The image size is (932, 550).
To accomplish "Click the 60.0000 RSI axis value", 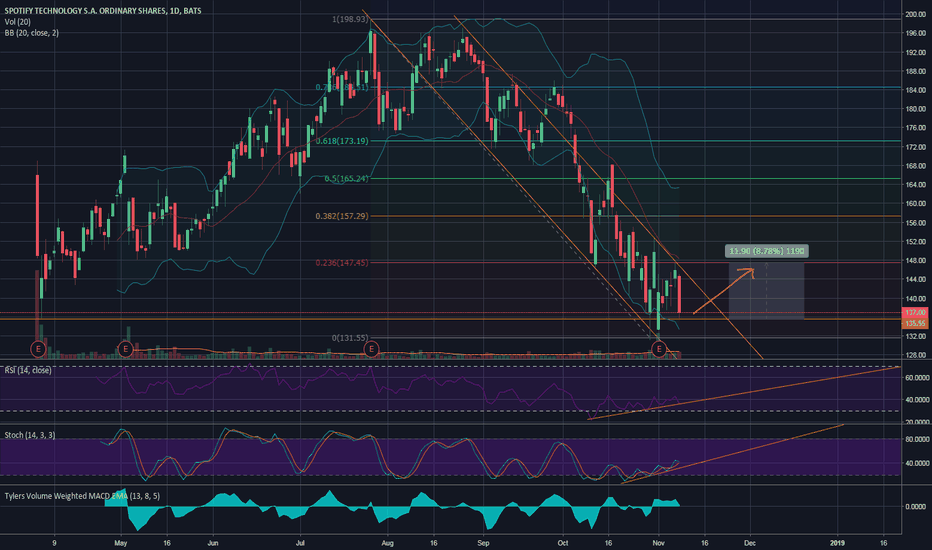I will coord(917,378).
